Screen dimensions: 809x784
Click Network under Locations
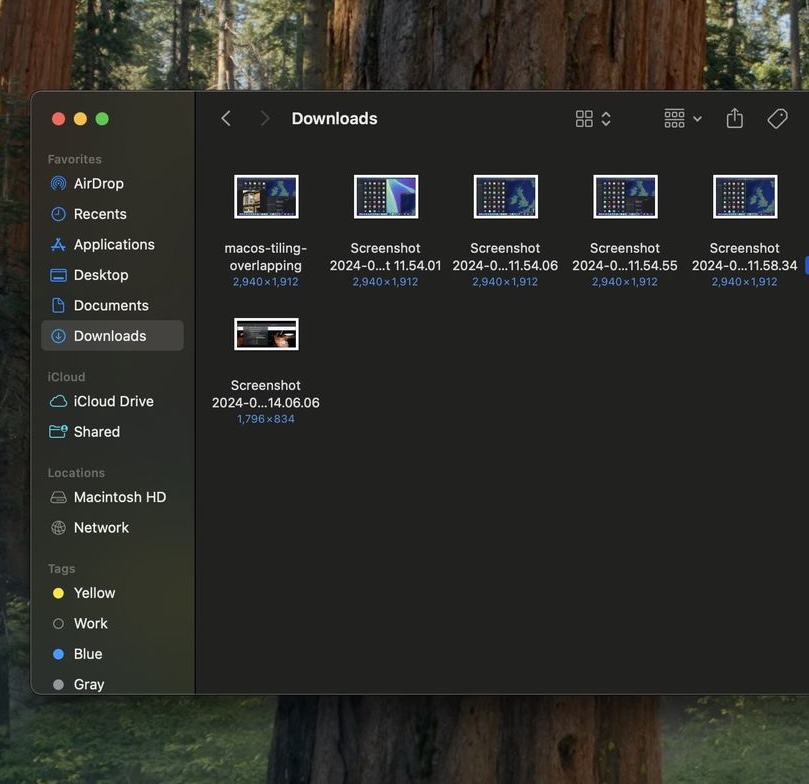point(101,528)
